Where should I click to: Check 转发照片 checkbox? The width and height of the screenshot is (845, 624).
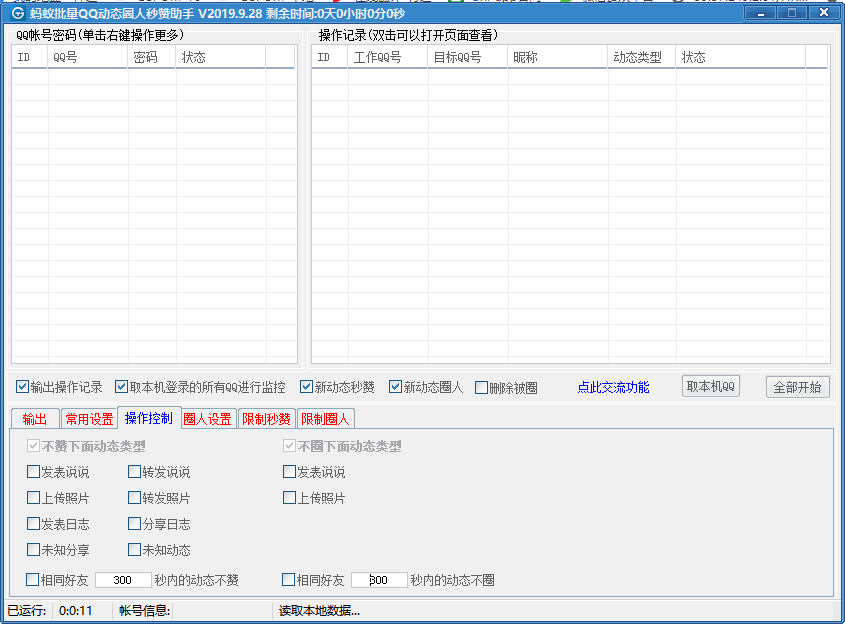tap(134, 498)
